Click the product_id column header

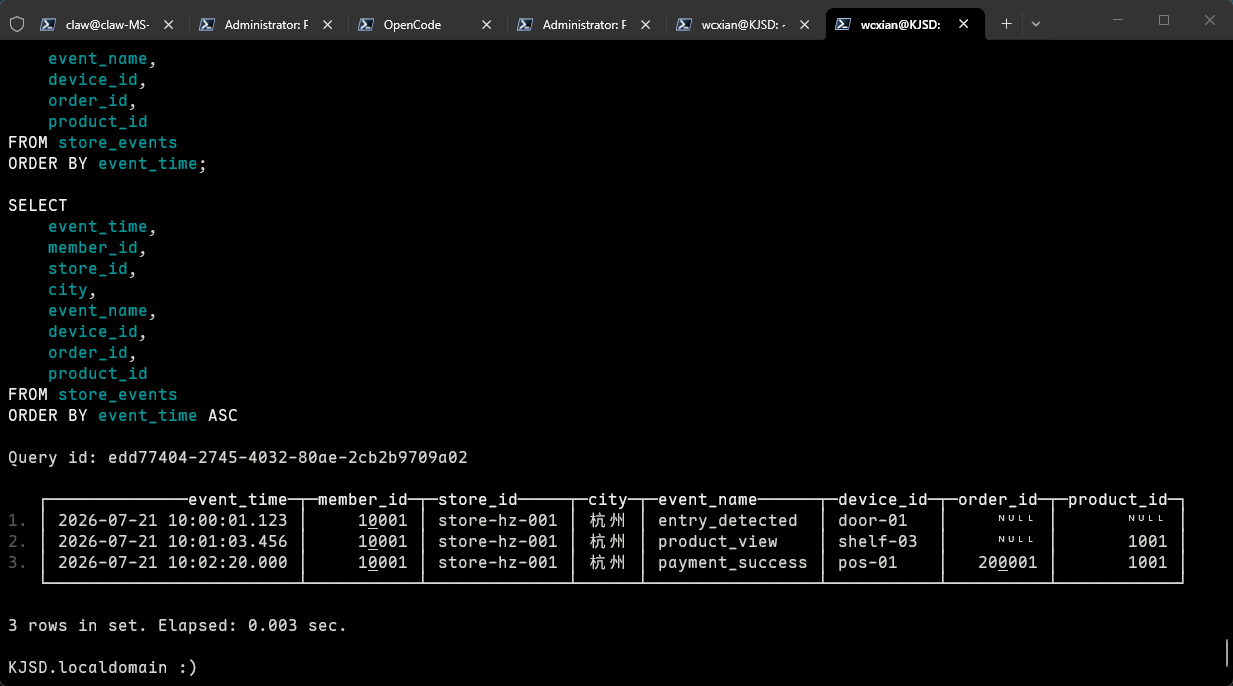pos(1118,499)
